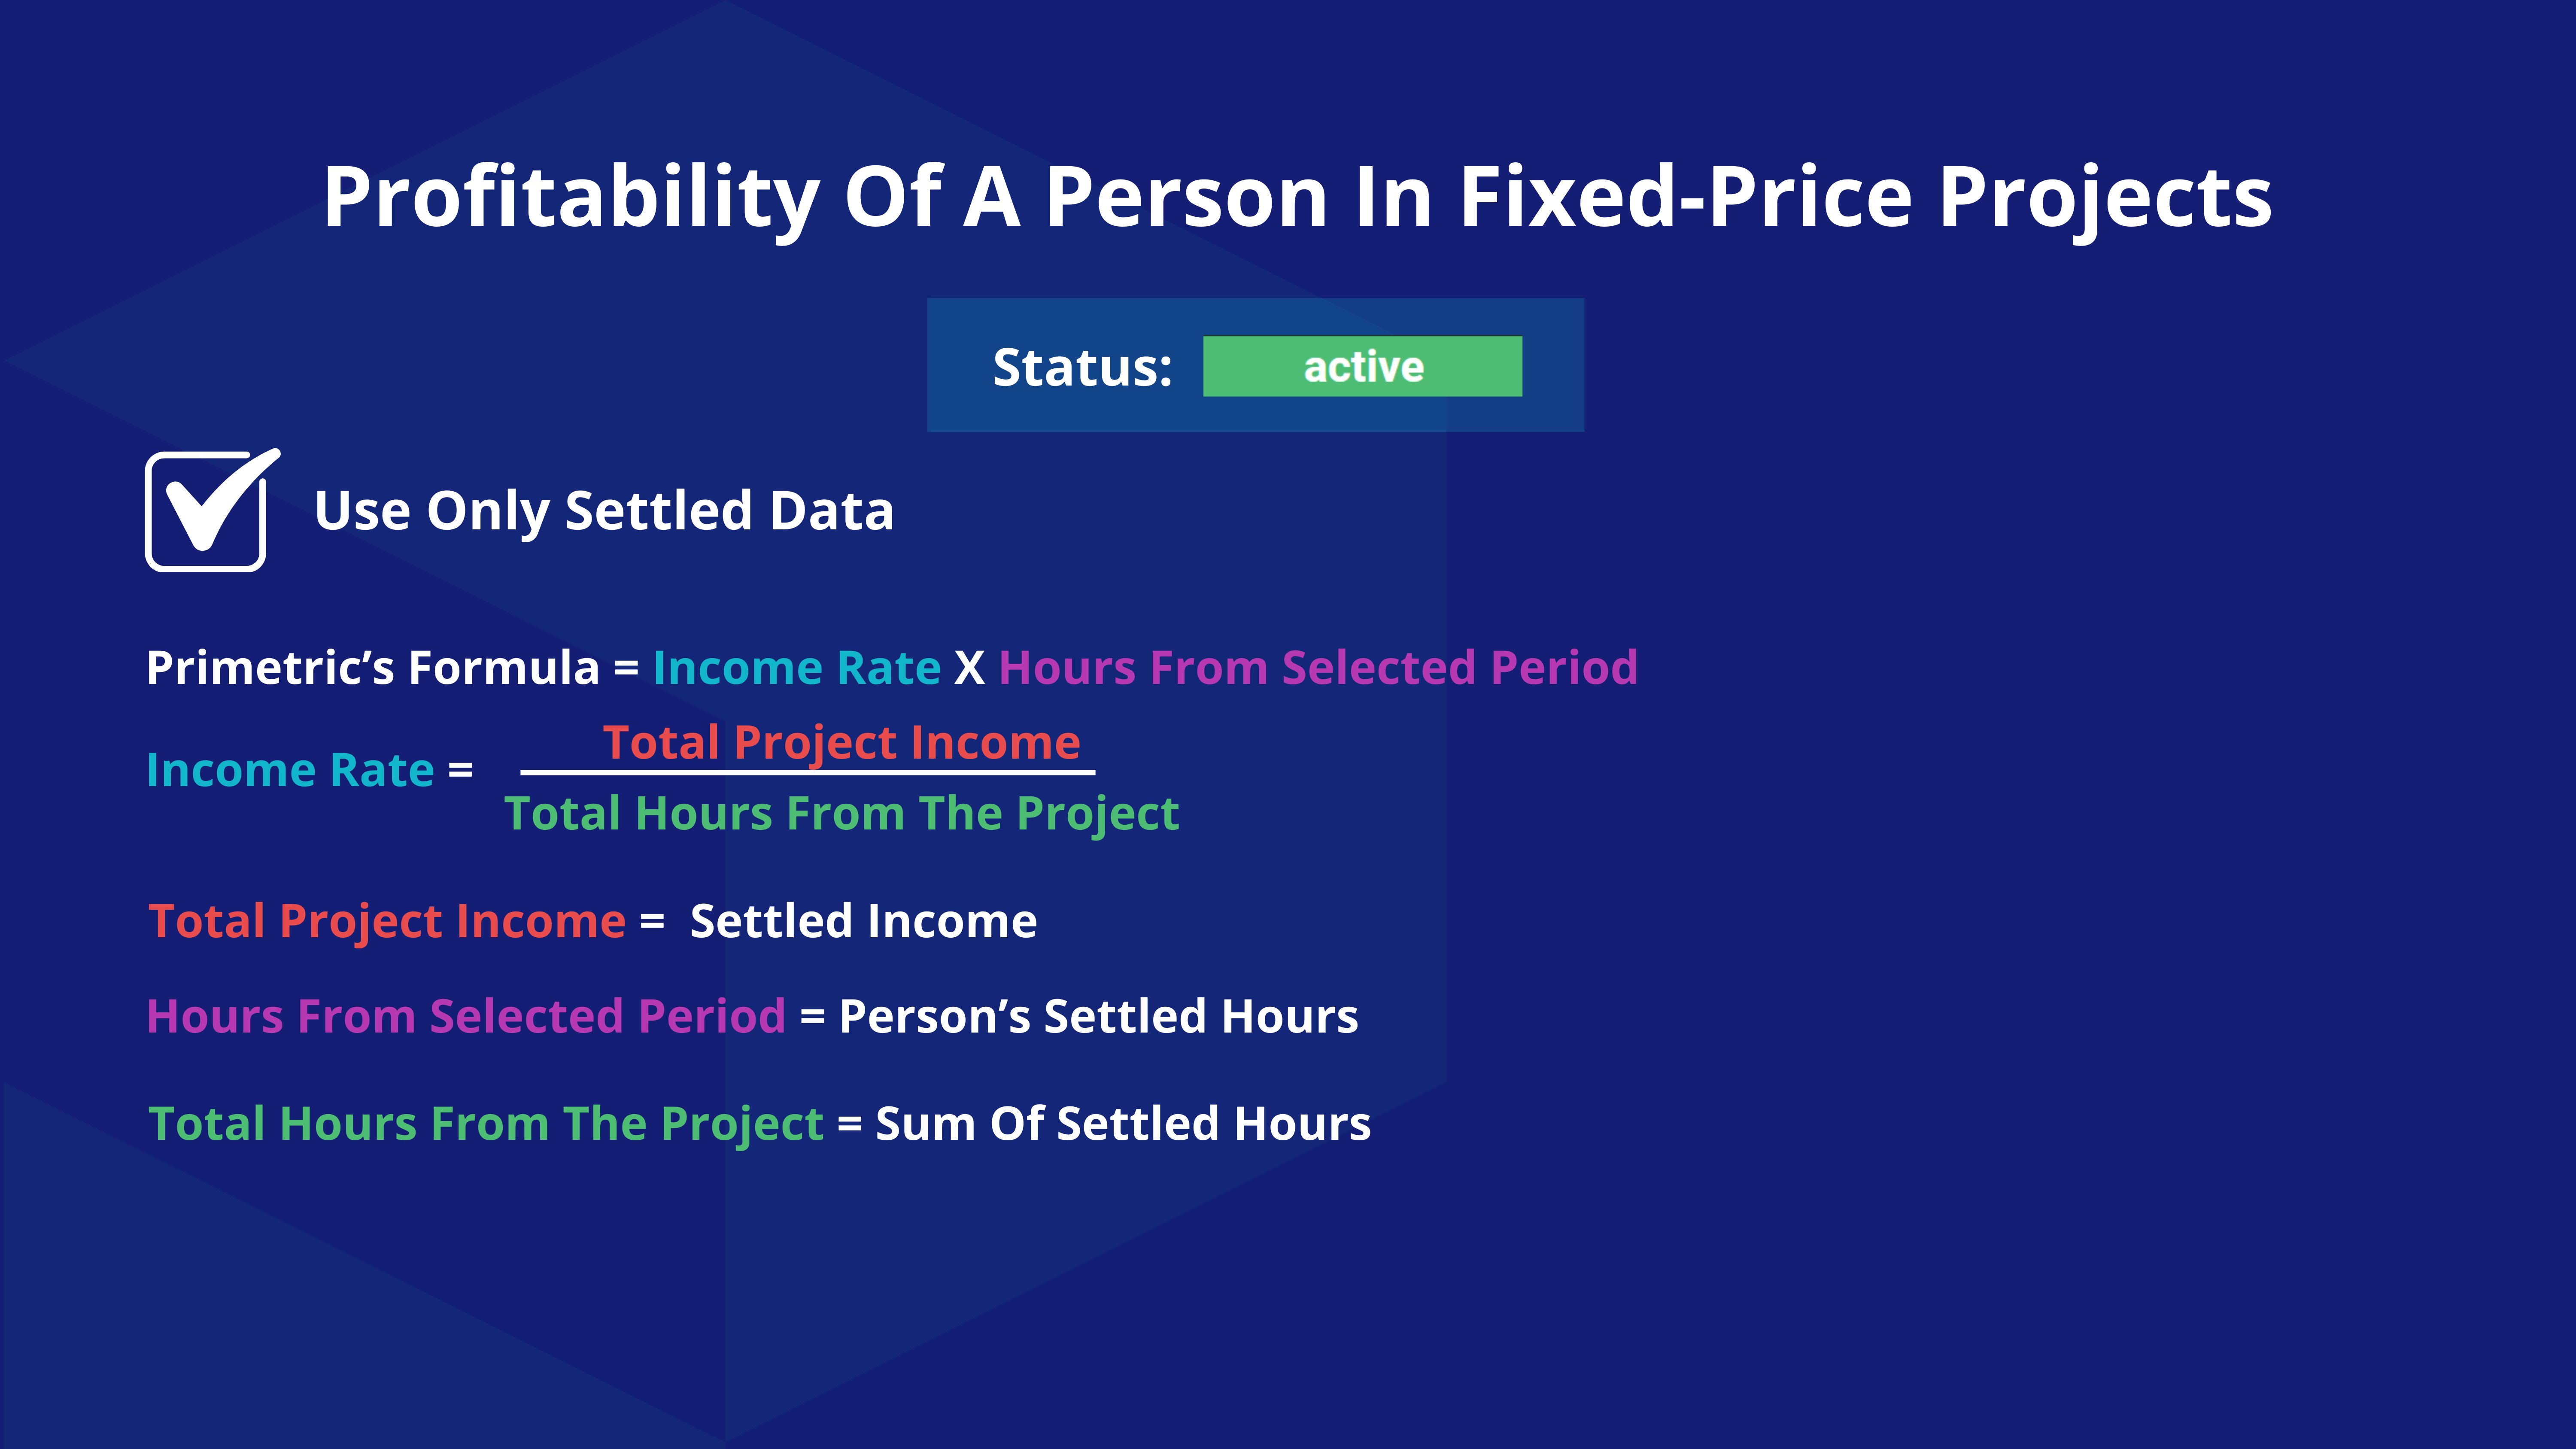Image resolution: width=2576 pixels, height=1449 pixels.
Task: Click green Total Hours From The Project denominator
Action: (842, 815)
